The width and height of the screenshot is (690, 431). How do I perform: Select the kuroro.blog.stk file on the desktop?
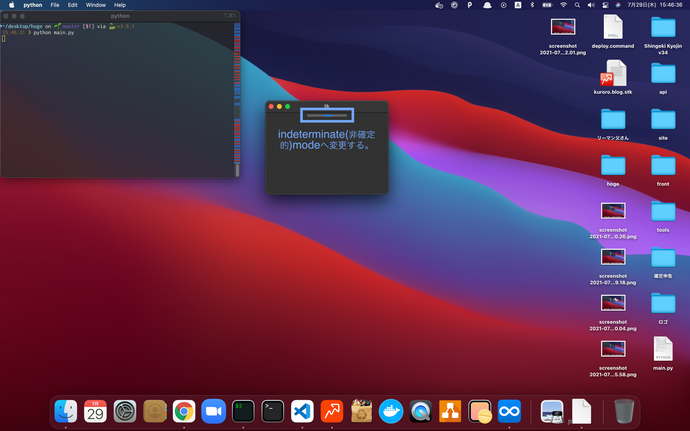coord(613,74)
